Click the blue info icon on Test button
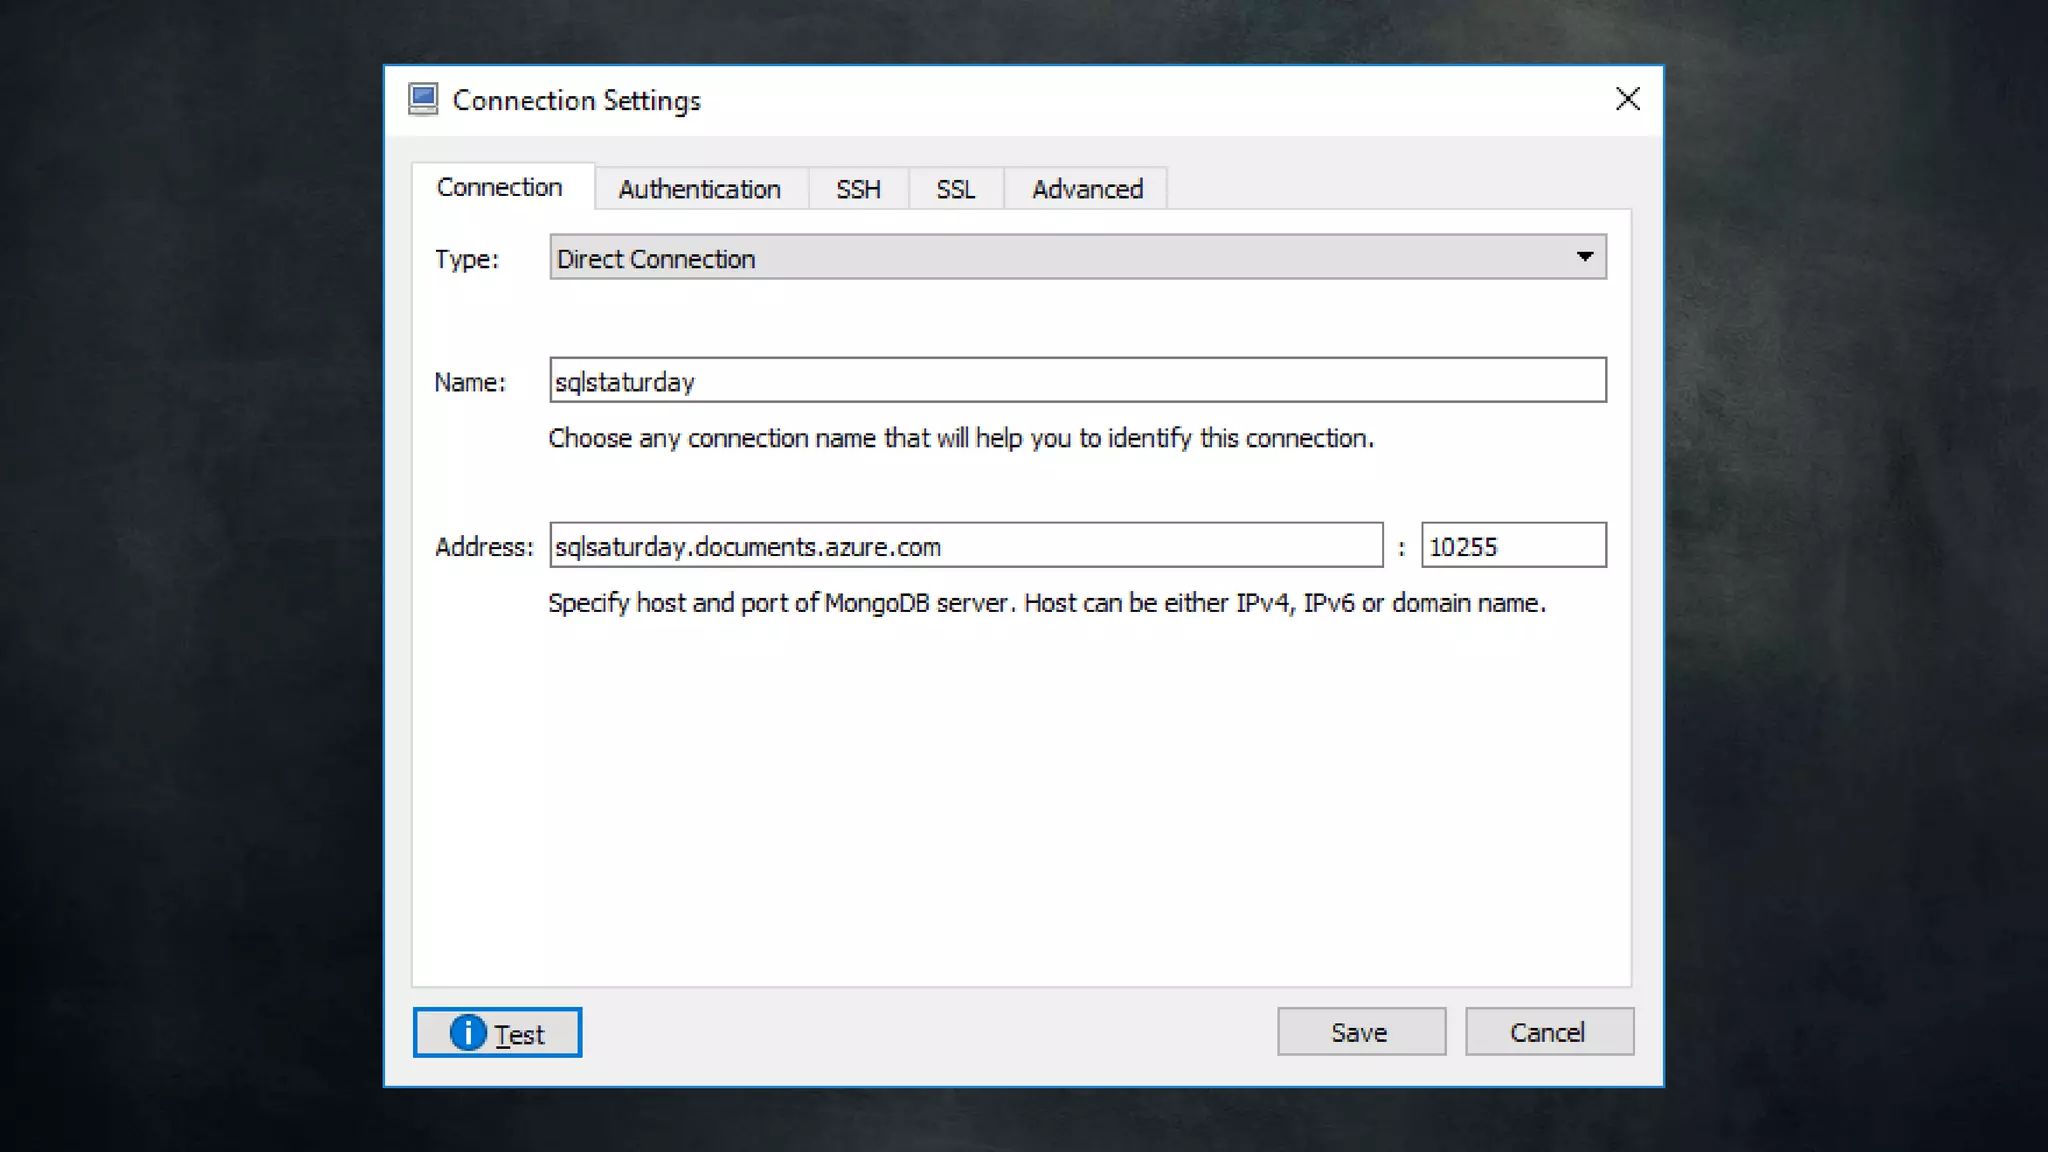2048x1152 pixels. click(467, 1032)
